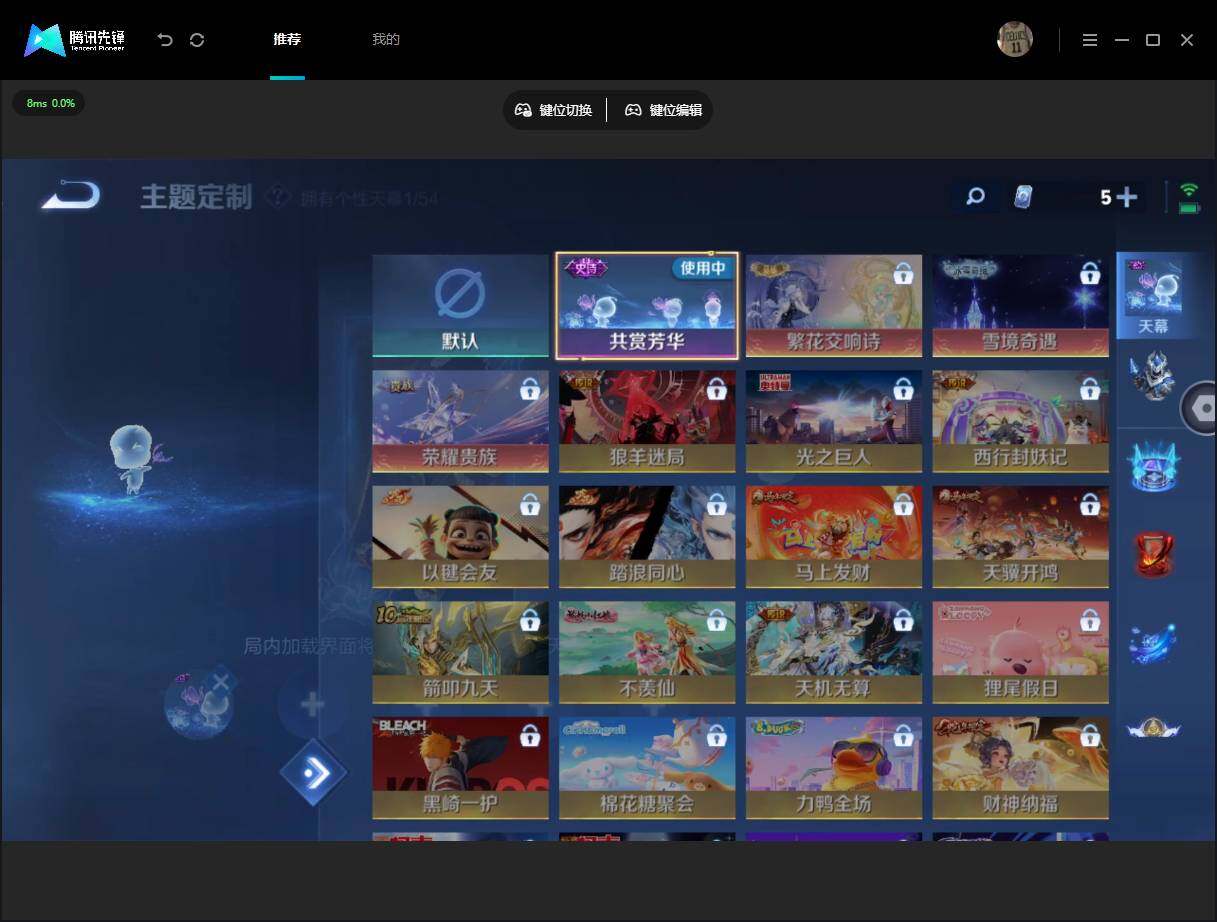
Task: Select the 箭叩九天 theme card
Action: click(x=461, y=653)
